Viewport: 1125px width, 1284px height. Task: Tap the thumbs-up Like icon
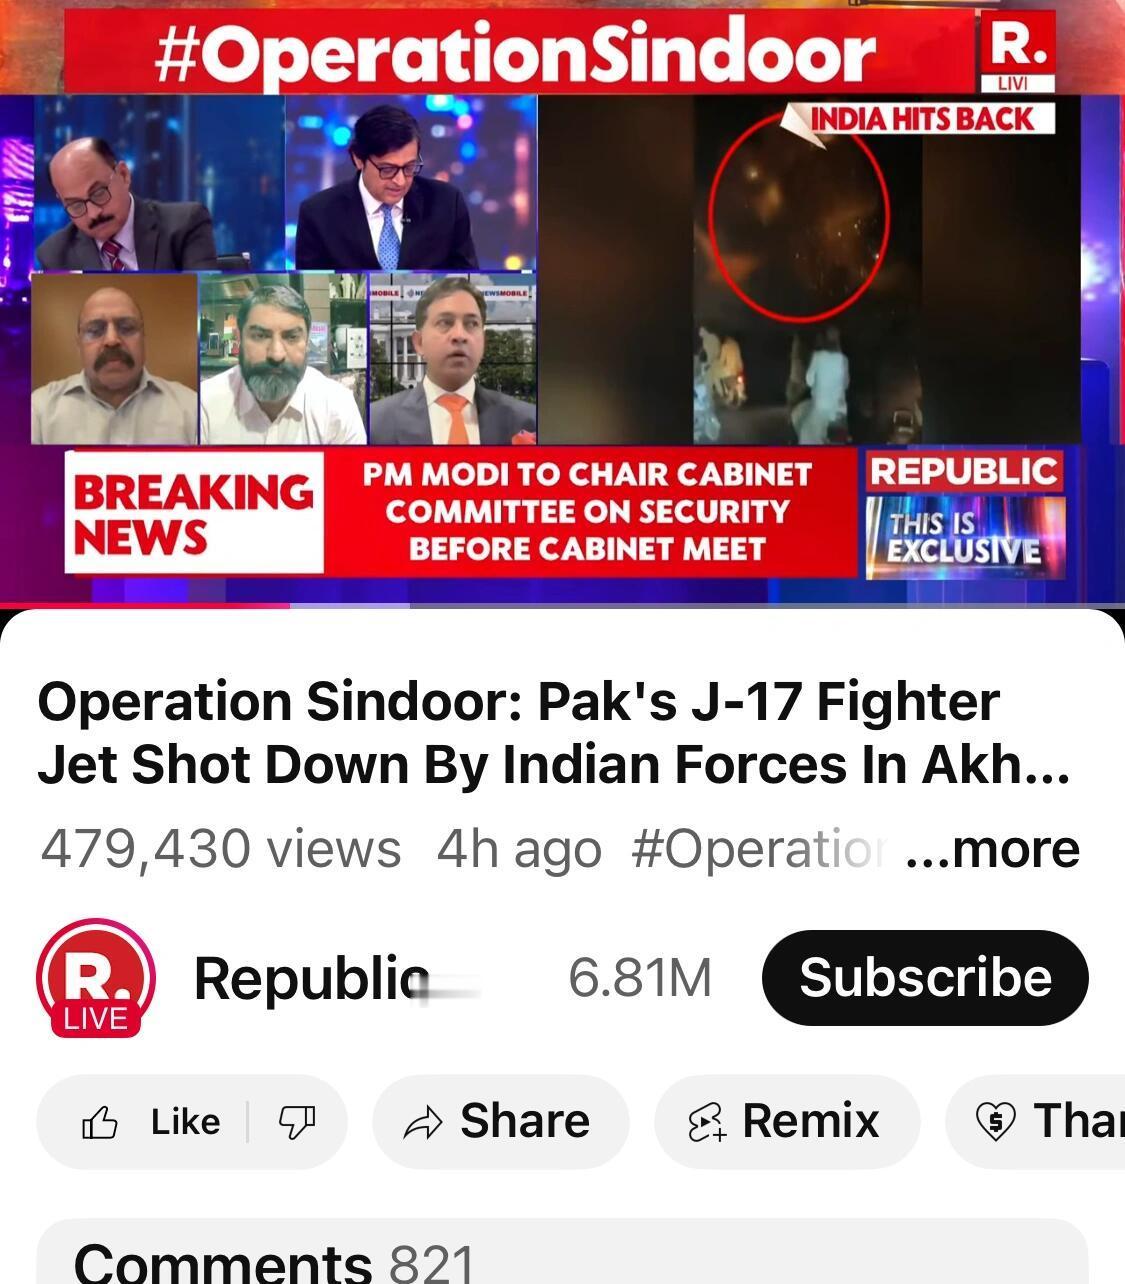[100, 1123]
